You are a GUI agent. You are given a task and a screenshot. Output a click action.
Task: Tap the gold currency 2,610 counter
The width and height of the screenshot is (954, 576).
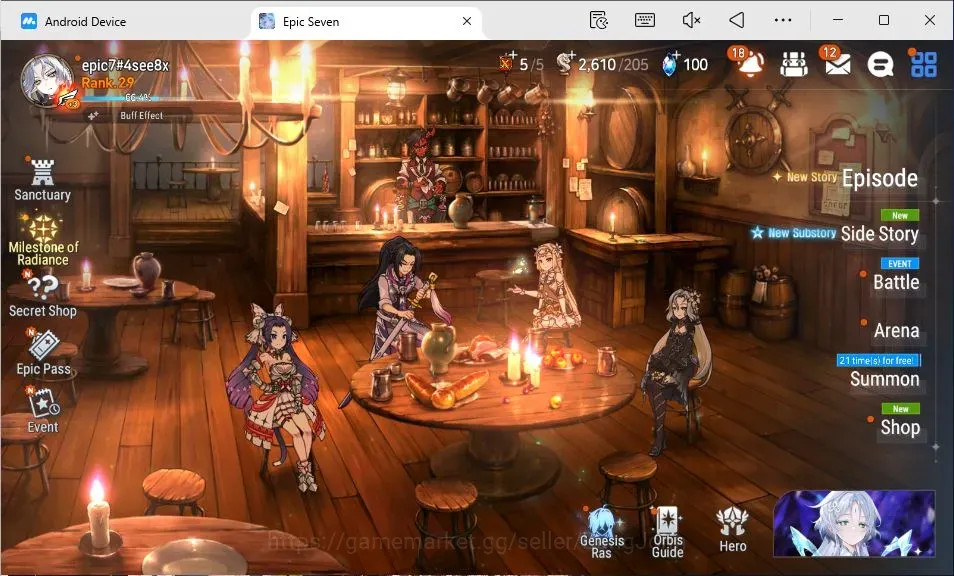pyautogui.click(x=602, y=64)
